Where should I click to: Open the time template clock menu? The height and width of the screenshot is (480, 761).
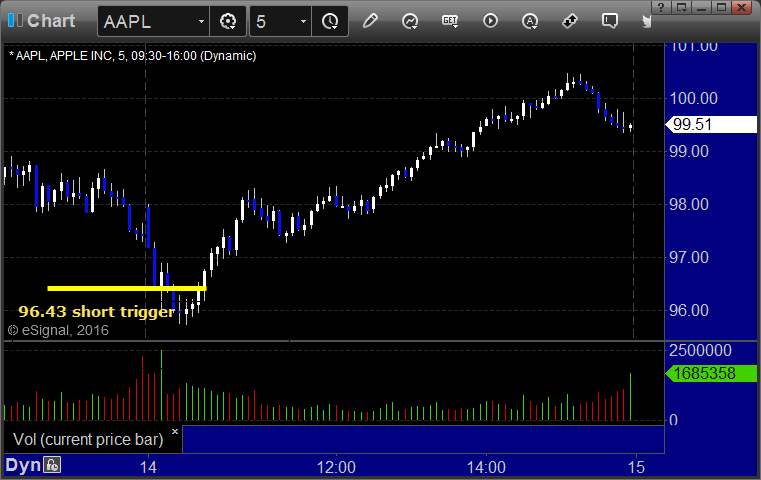[330, 21]
